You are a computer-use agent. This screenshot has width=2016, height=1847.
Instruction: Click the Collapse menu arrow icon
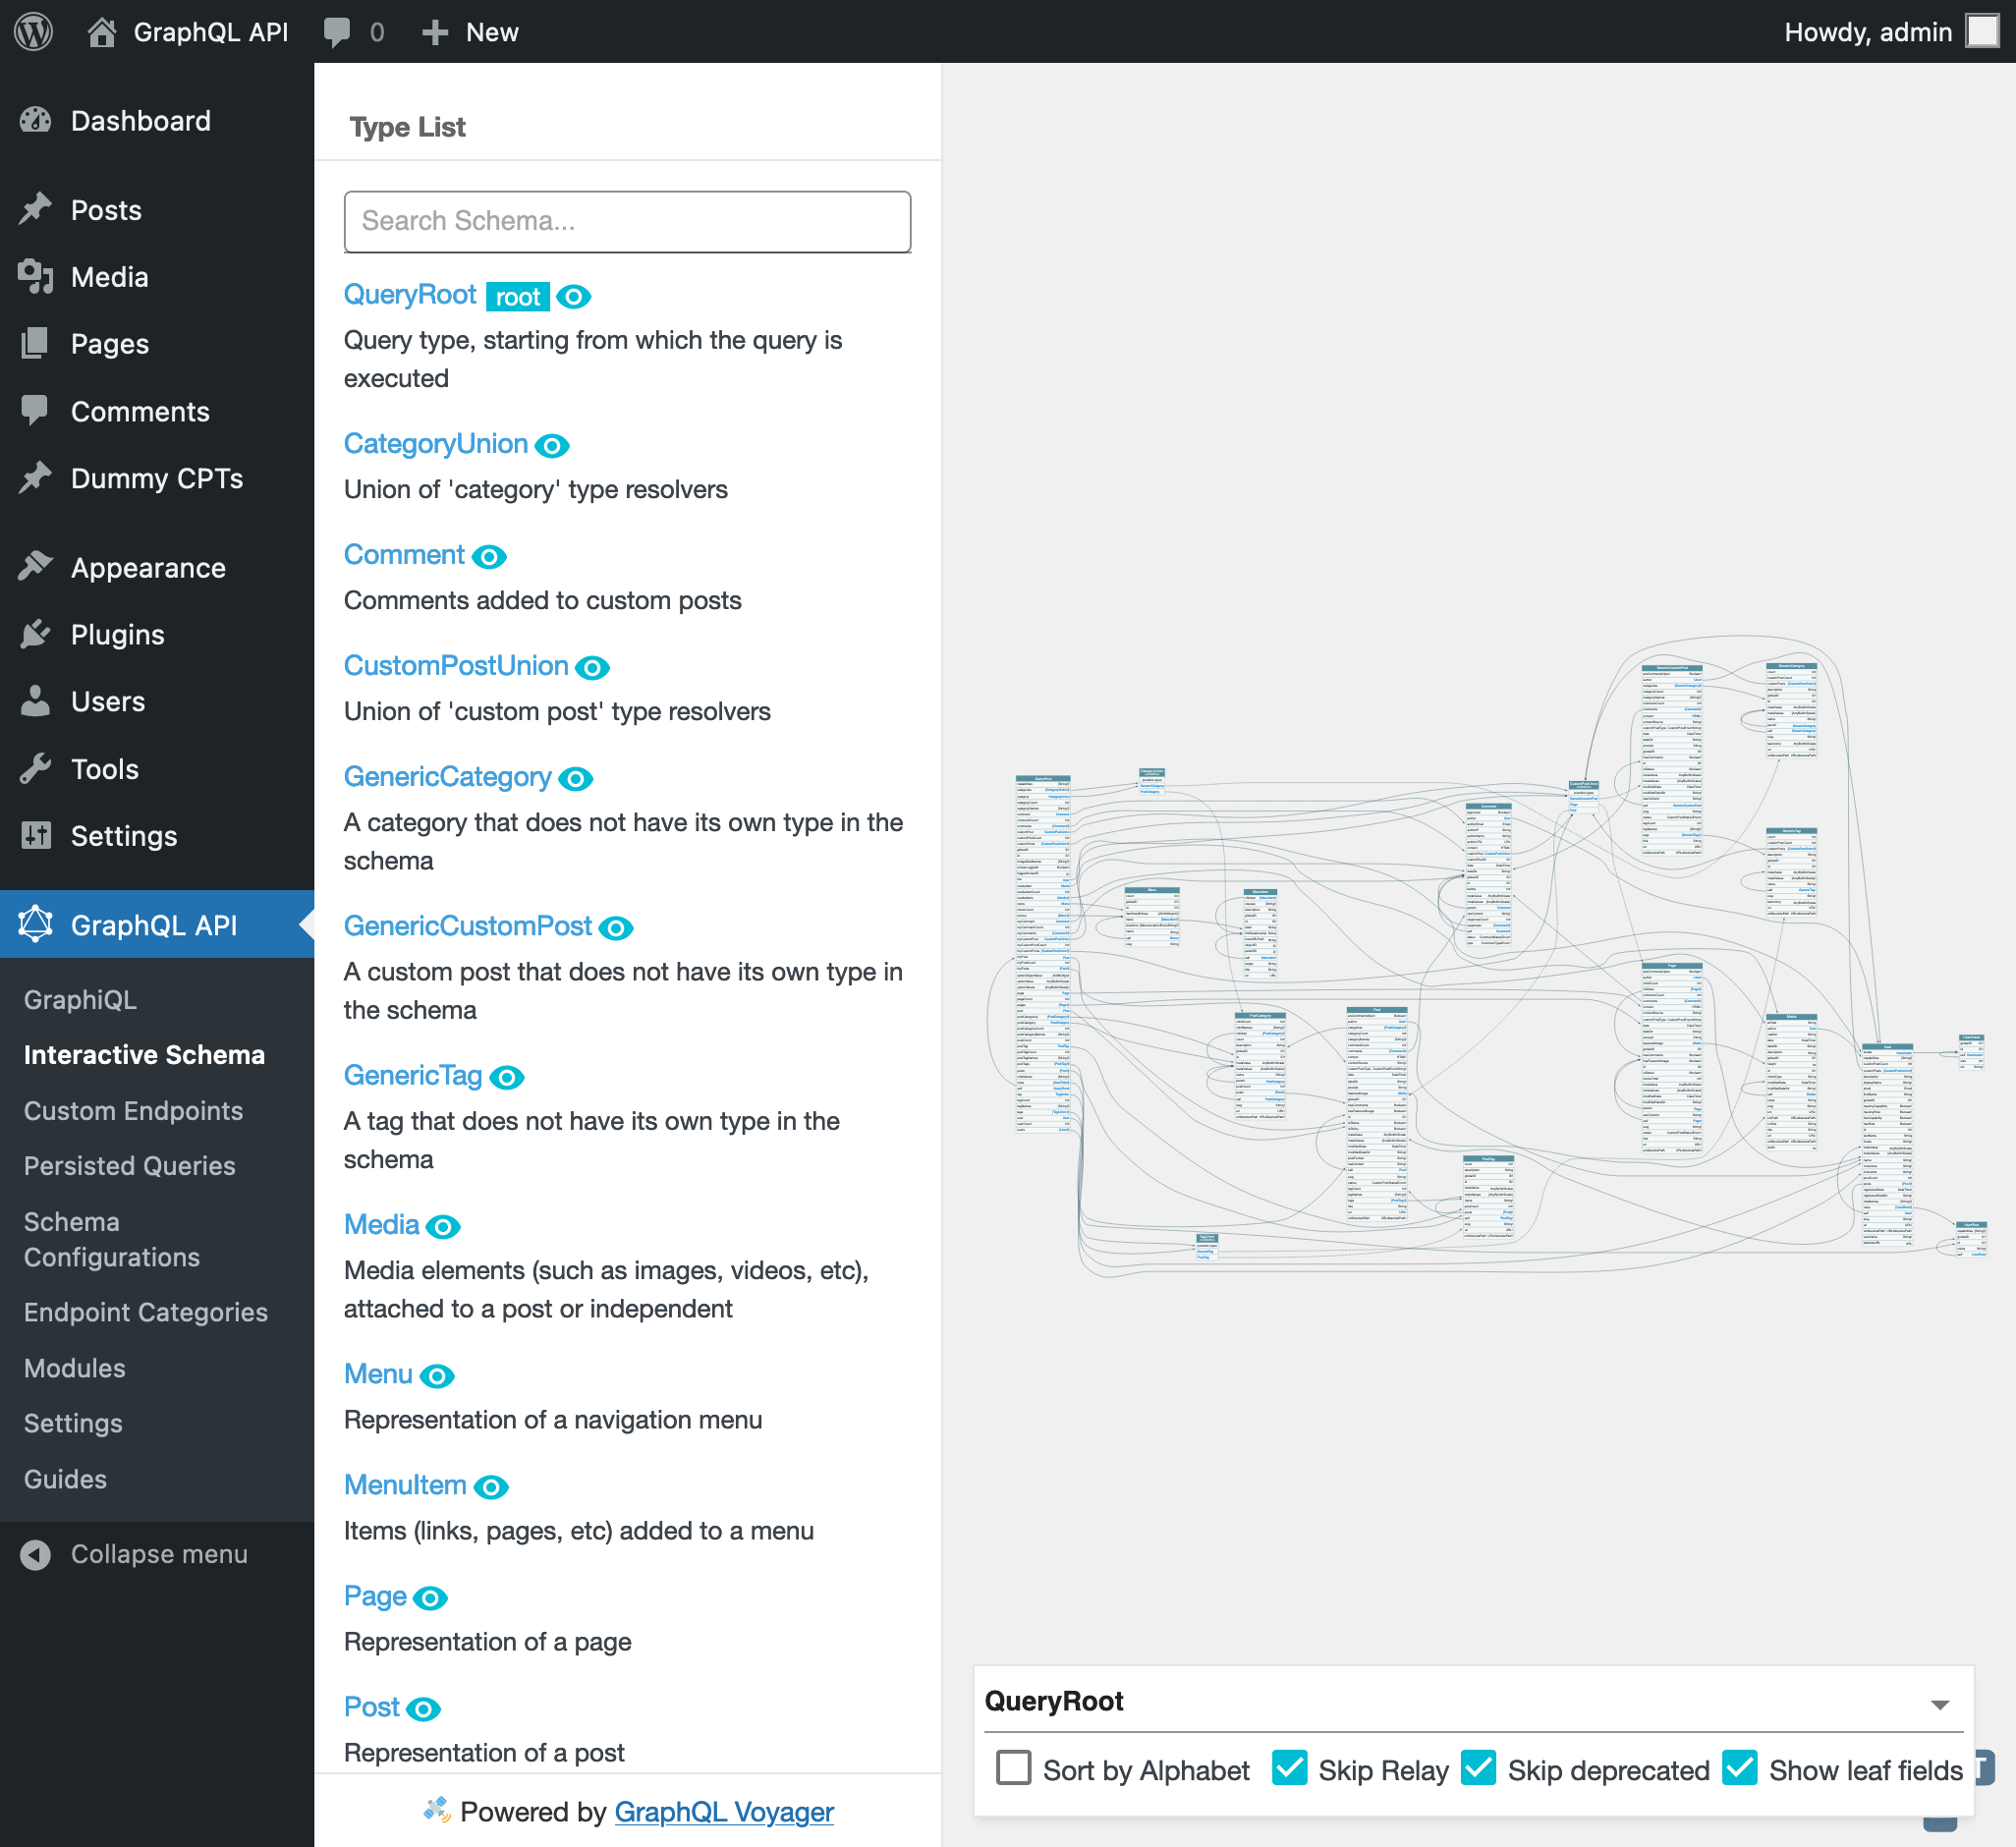tap(36, 1554)
